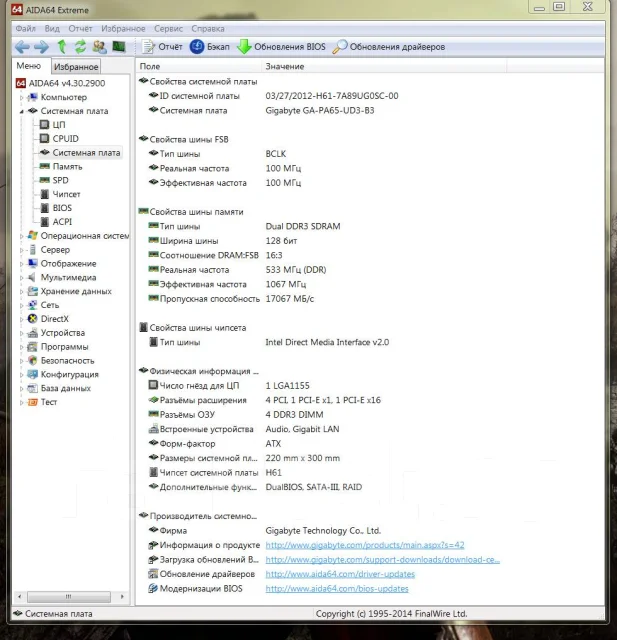Image resolution: width=617 pixels, height=640 pixels.
Task: Expand the Мультимедиа tree node
Action: click(22, 278)
